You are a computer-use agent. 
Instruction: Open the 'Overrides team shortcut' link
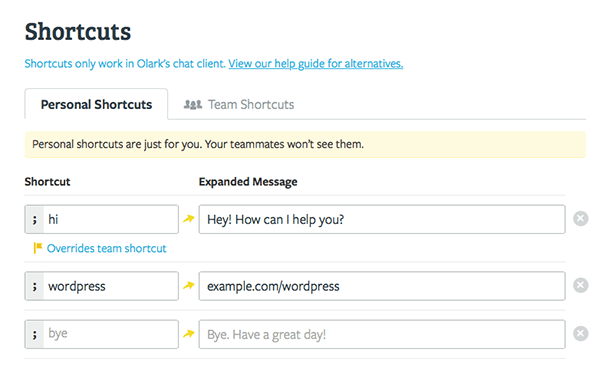[106, 248]
